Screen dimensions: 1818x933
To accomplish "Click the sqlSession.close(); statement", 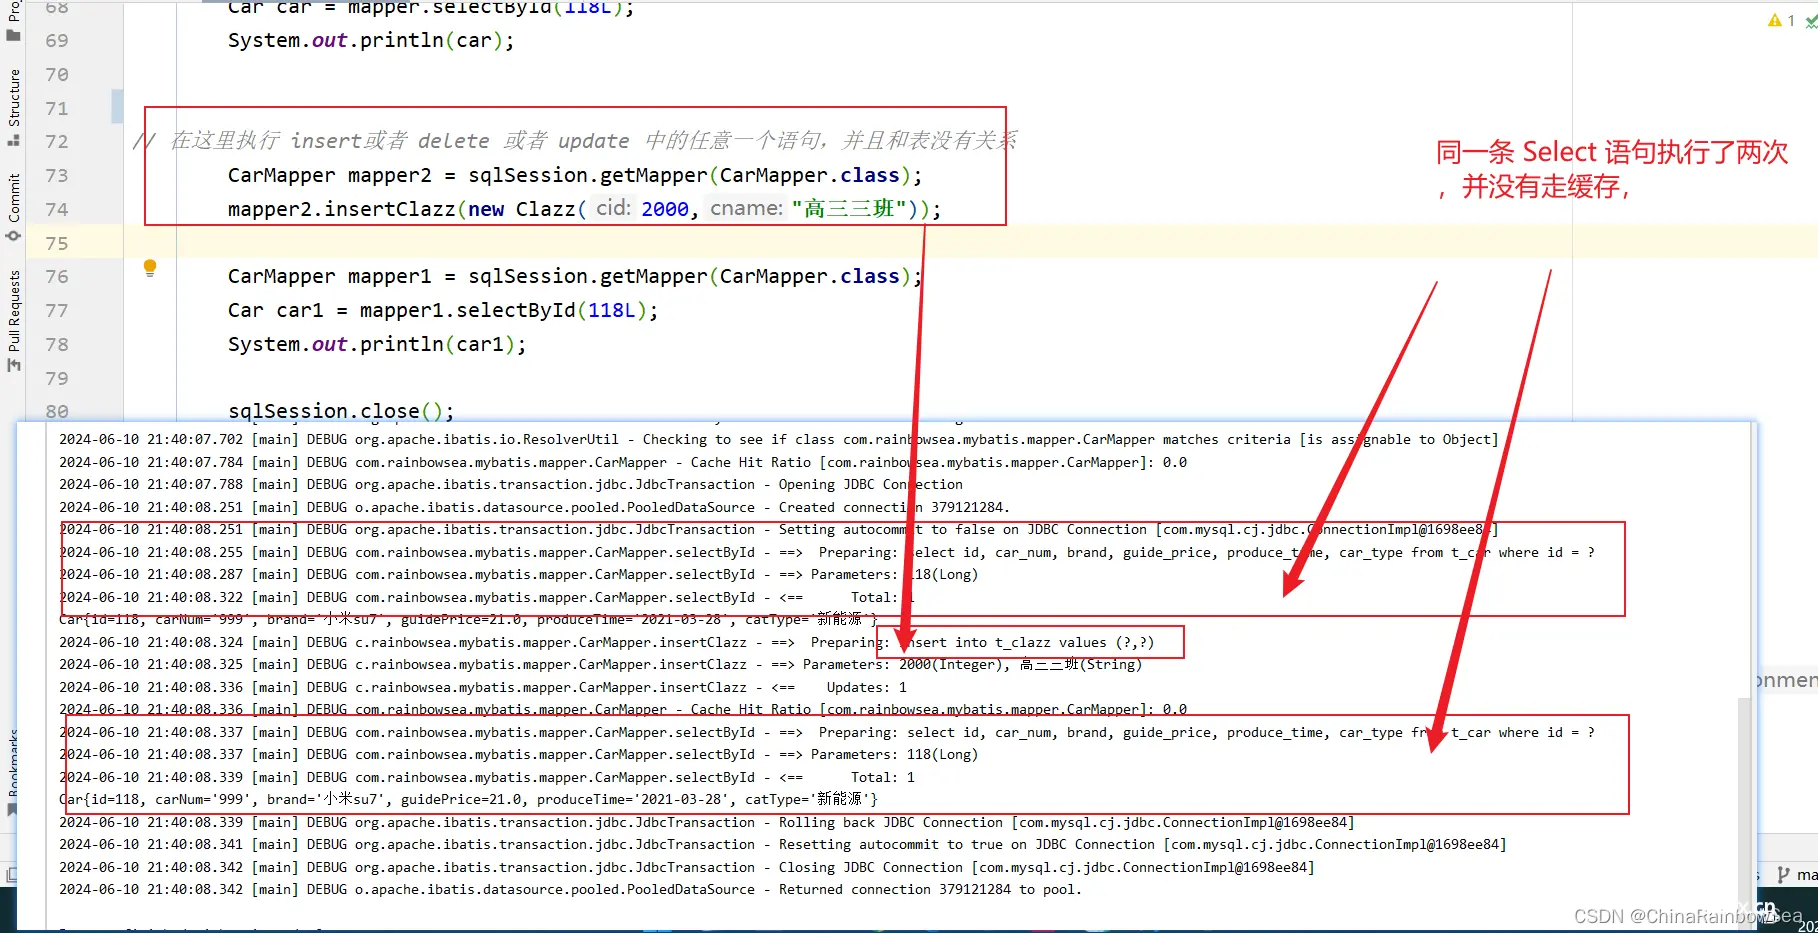I will [341, 411].
